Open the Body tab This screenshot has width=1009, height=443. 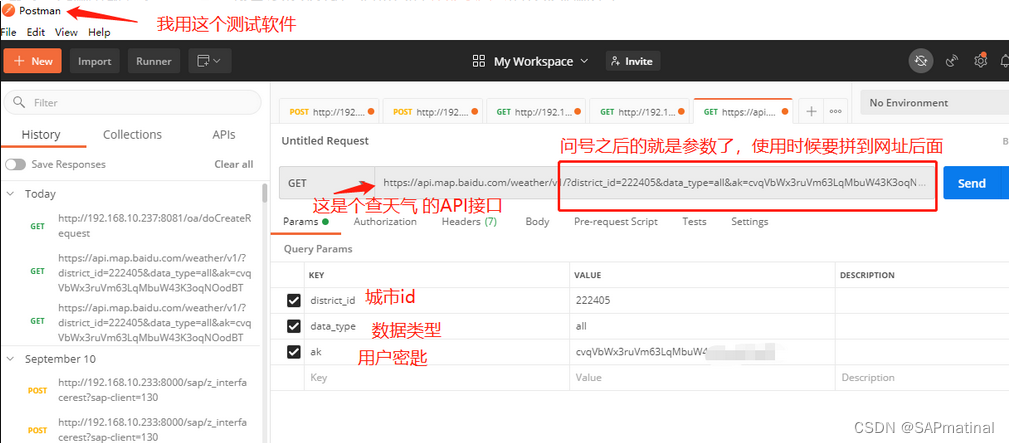tap(537, 222)
